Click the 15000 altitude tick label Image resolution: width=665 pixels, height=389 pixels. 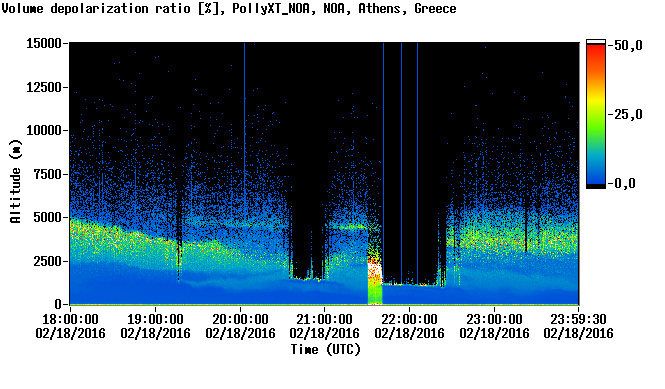tap(44, 43)
